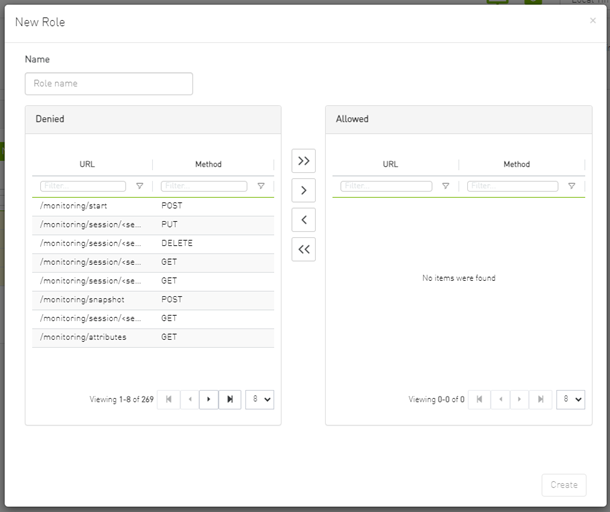
Task: Open Method filter options in Allowed table
Action: (571, 186)
